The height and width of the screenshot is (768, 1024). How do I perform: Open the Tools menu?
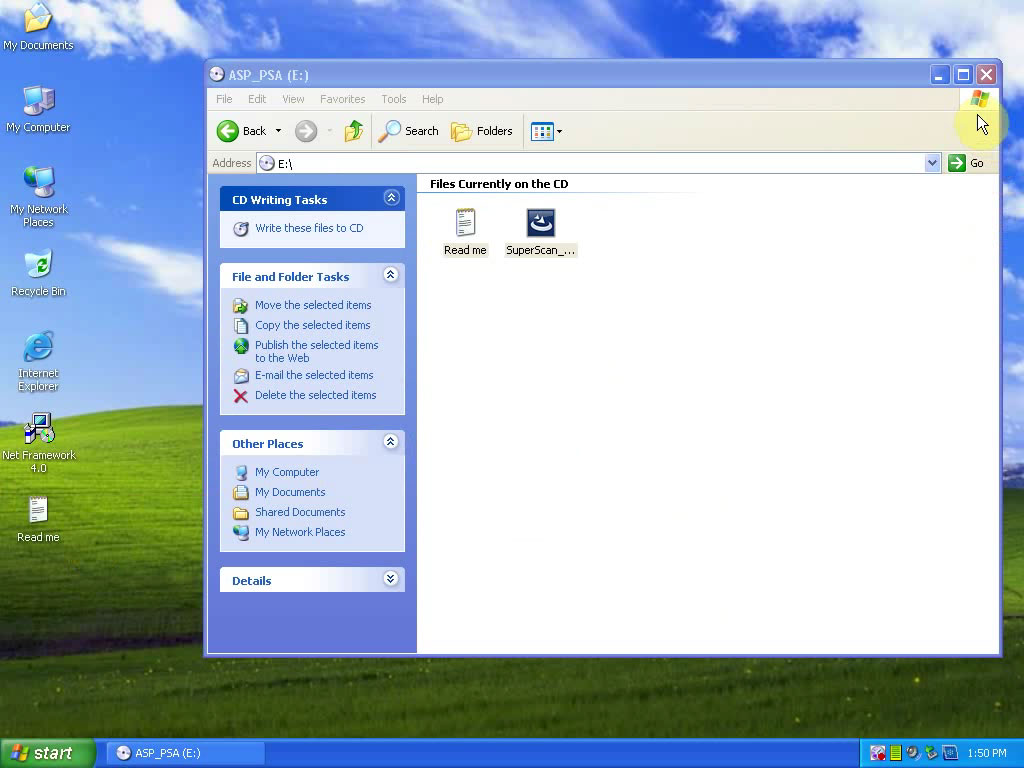coord(394,99)
